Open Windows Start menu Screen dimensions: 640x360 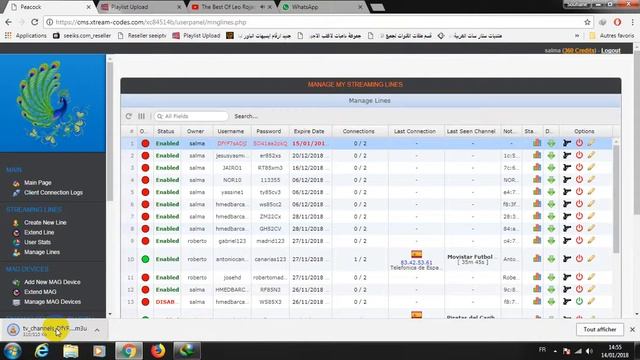pyautogui.click(x=13, y=351)
